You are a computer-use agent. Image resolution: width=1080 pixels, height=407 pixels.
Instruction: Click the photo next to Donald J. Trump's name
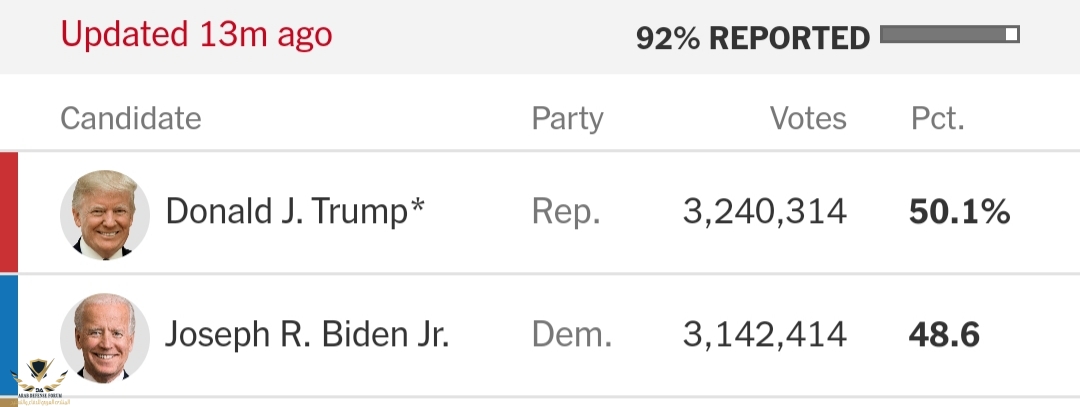click(x=105, y=214)
